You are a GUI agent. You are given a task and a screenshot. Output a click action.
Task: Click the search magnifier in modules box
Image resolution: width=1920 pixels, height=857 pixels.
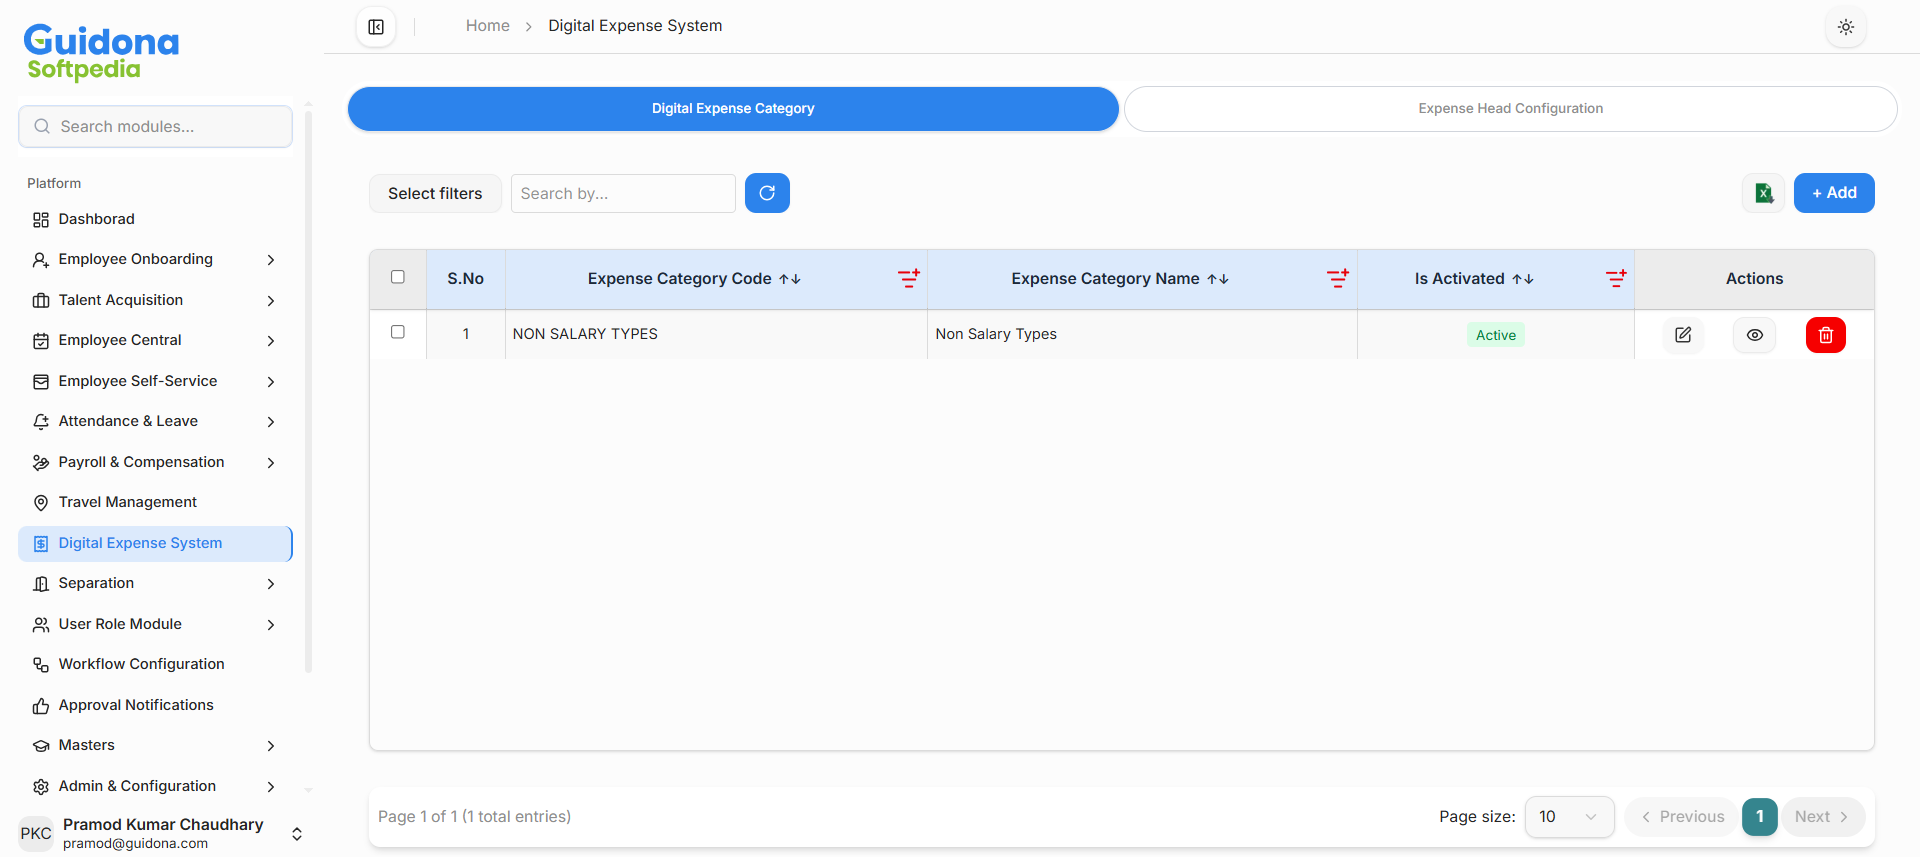[42, 127]
